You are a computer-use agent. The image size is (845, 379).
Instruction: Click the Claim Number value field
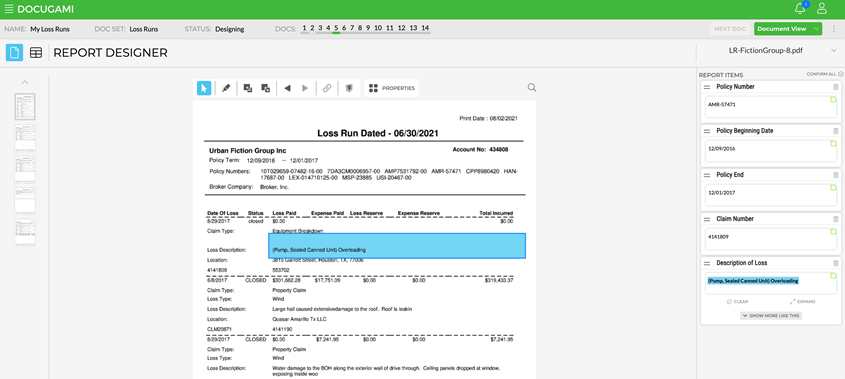pyautogui.click(x=771, y=238)
